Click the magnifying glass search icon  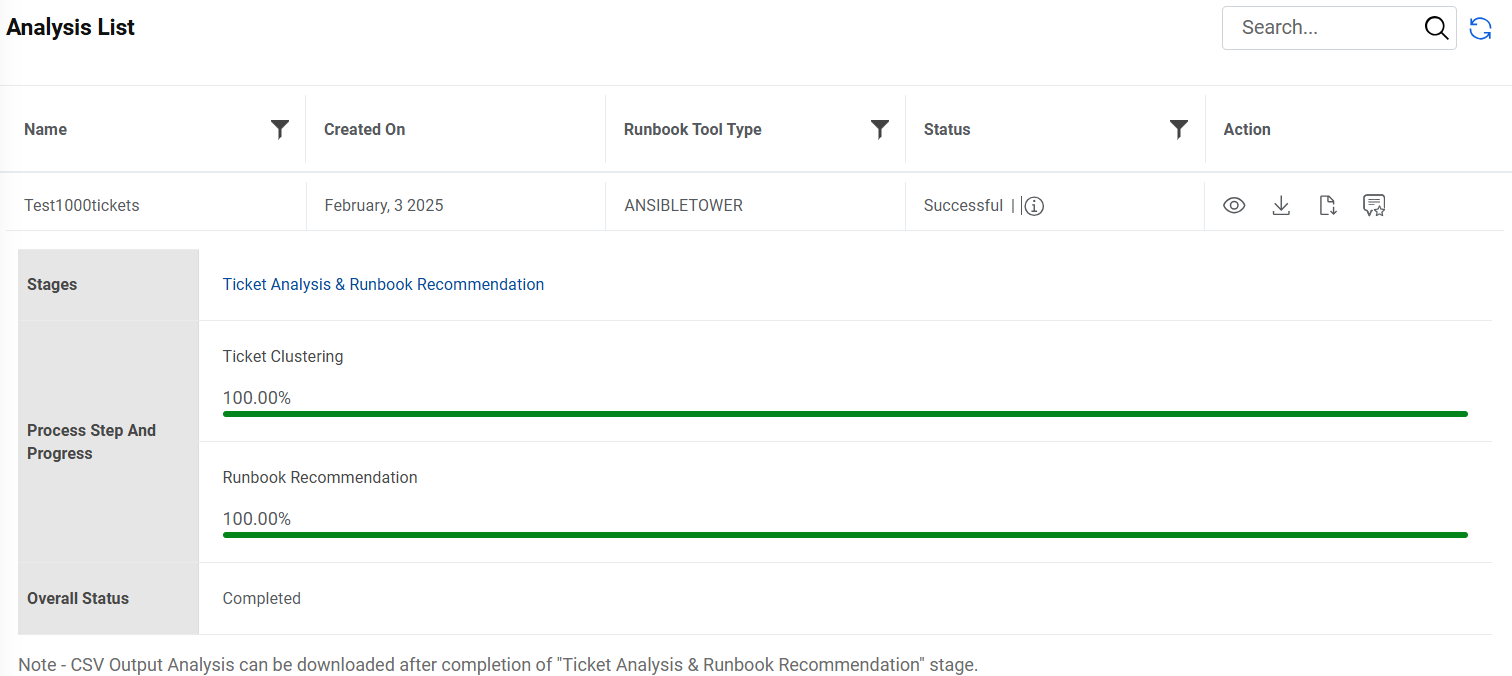click(1436, 28)
